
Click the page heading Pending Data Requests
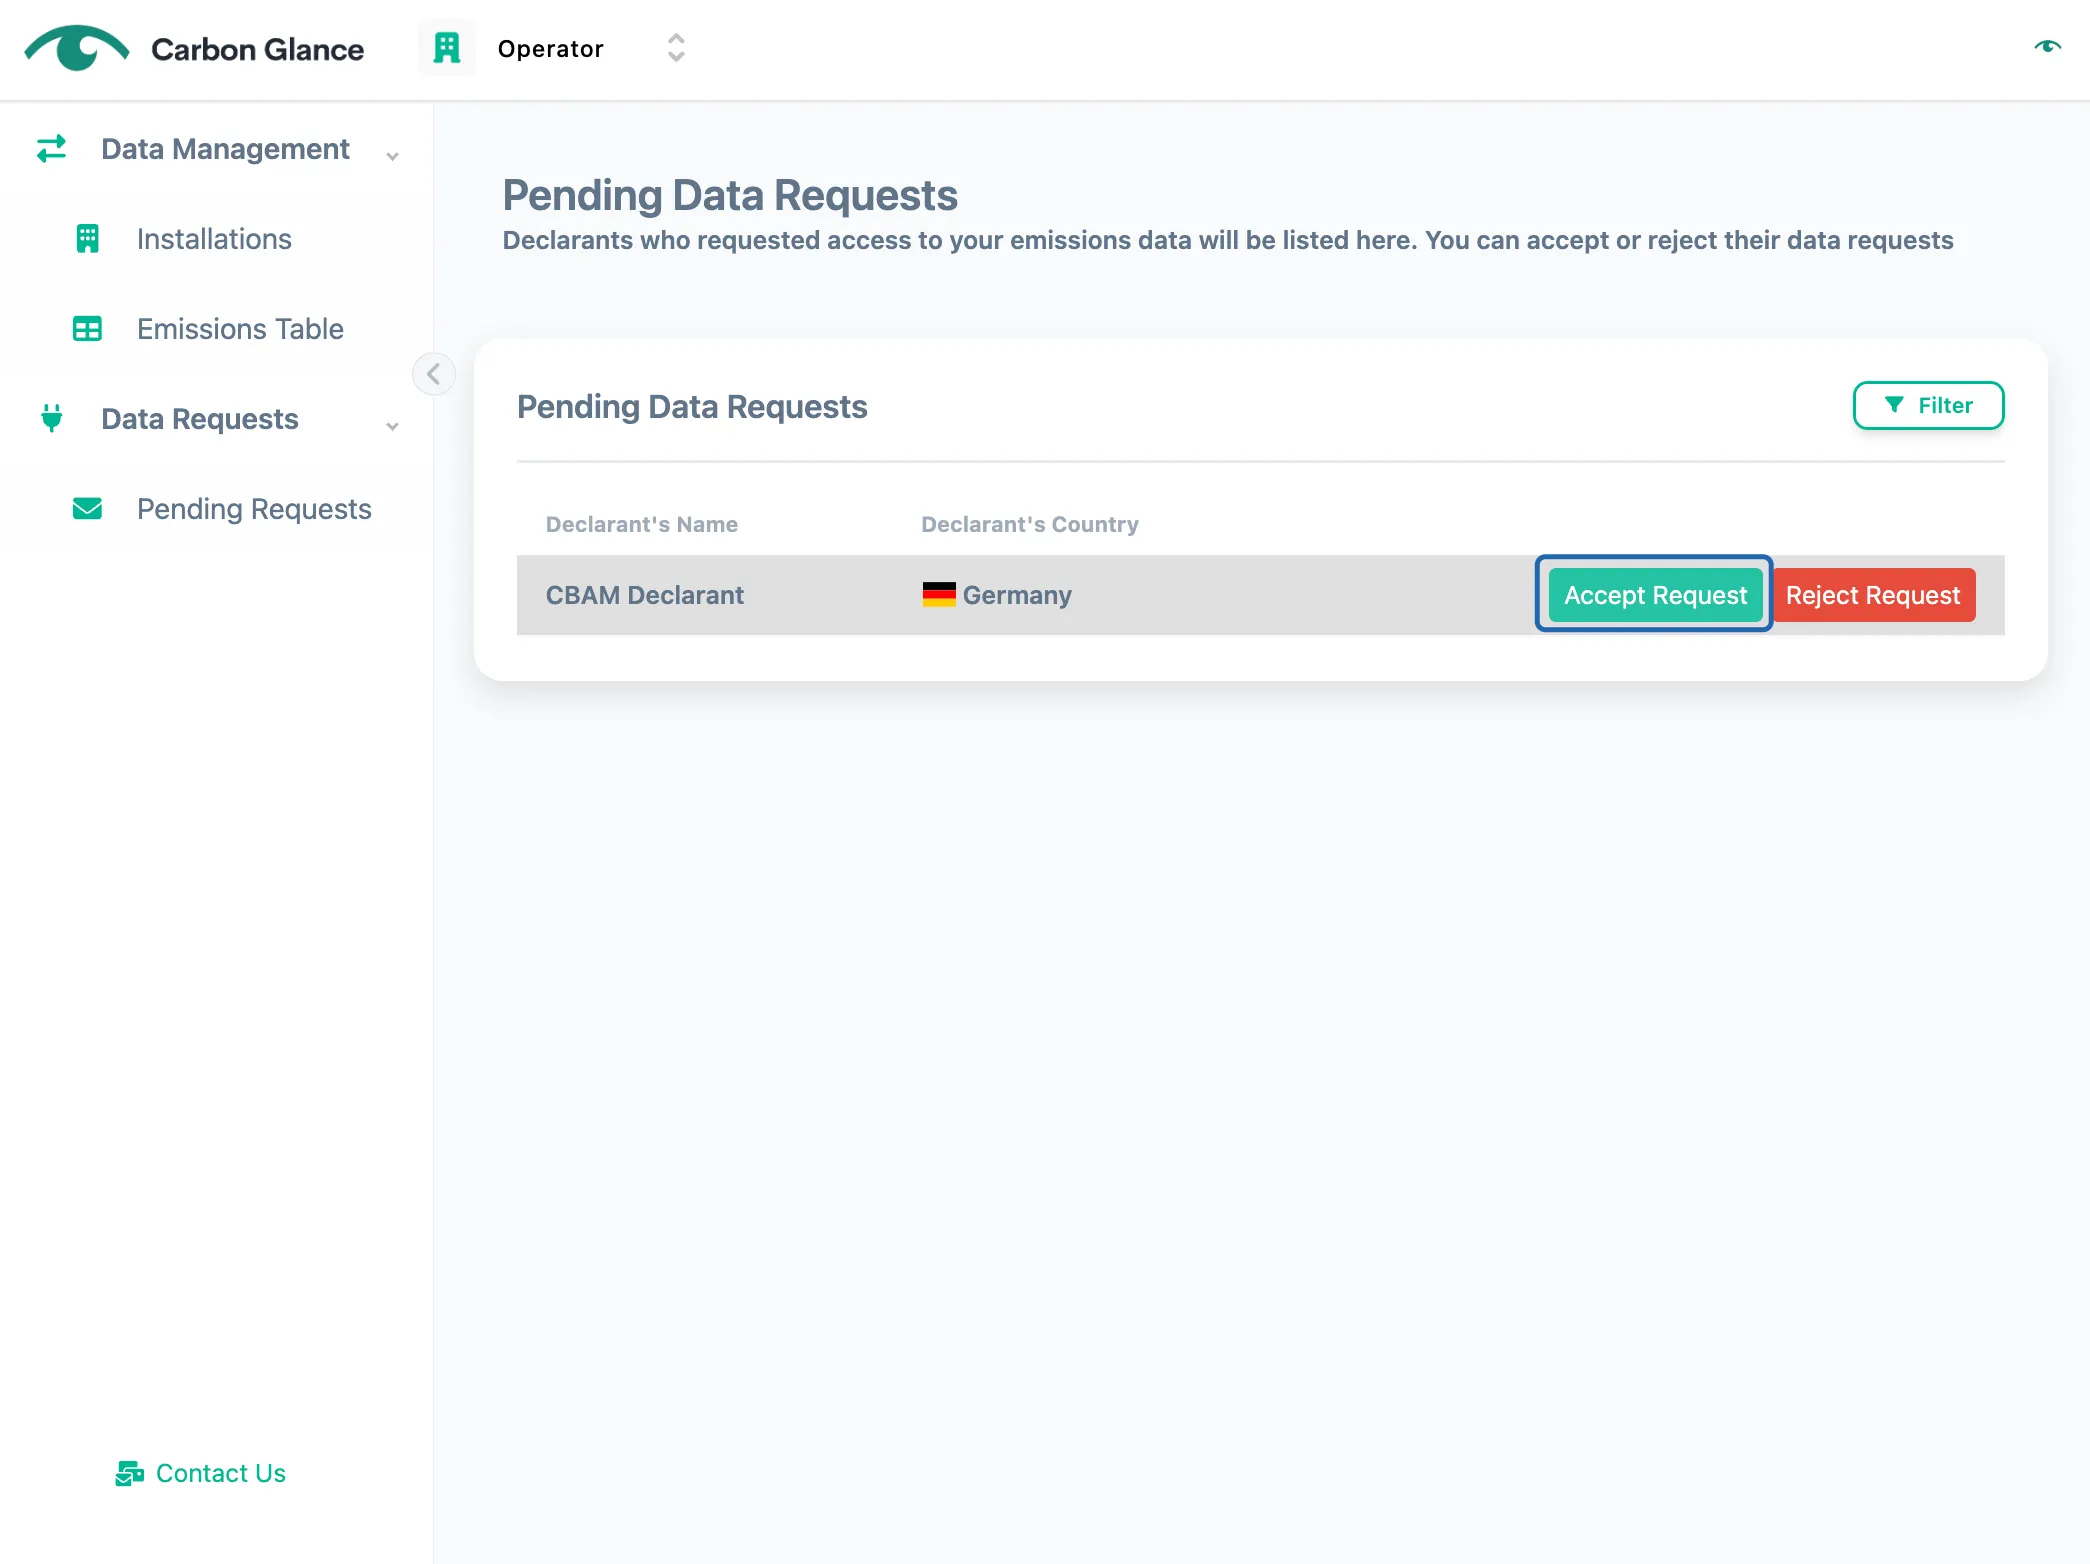pyautogui.click(x=730, y=195)
